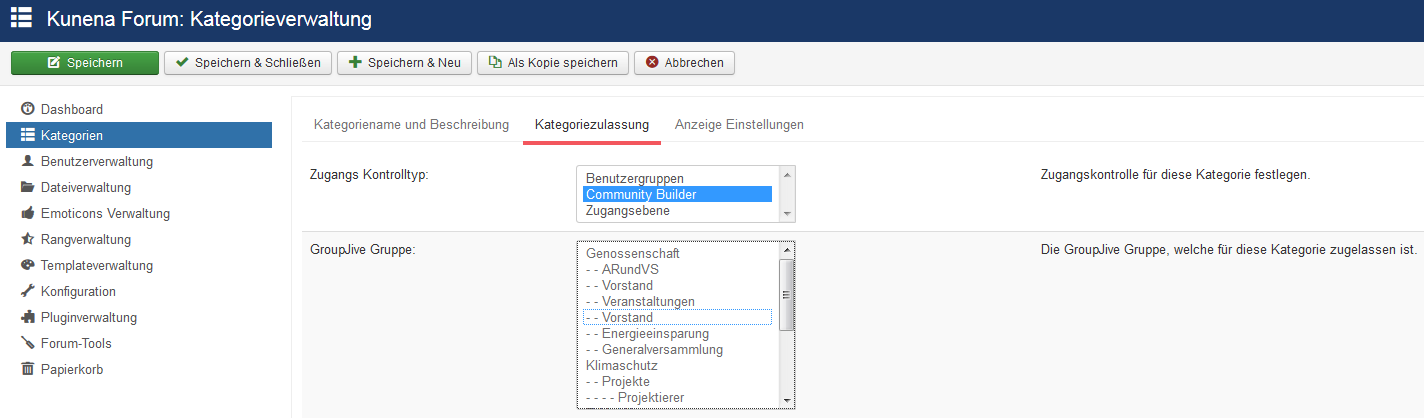
Task: Click the Abbrechen button
Action: [x=685, y=63]
